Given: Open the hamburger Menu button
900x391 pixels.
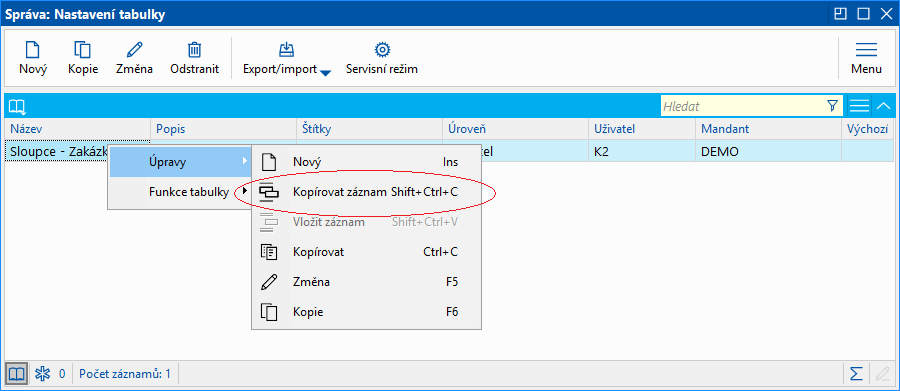Looking at the screenshot, I should (x=866, y=57).
